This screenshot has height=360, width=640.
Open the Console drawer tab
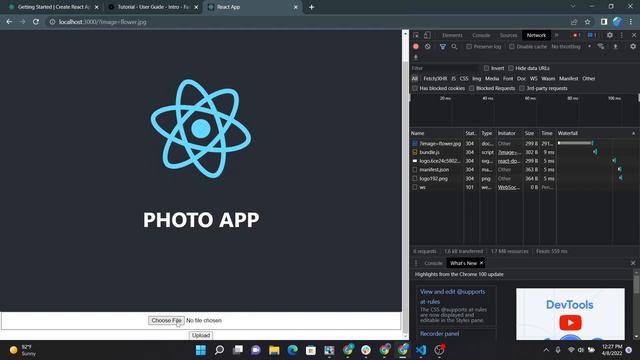[433, 263]
